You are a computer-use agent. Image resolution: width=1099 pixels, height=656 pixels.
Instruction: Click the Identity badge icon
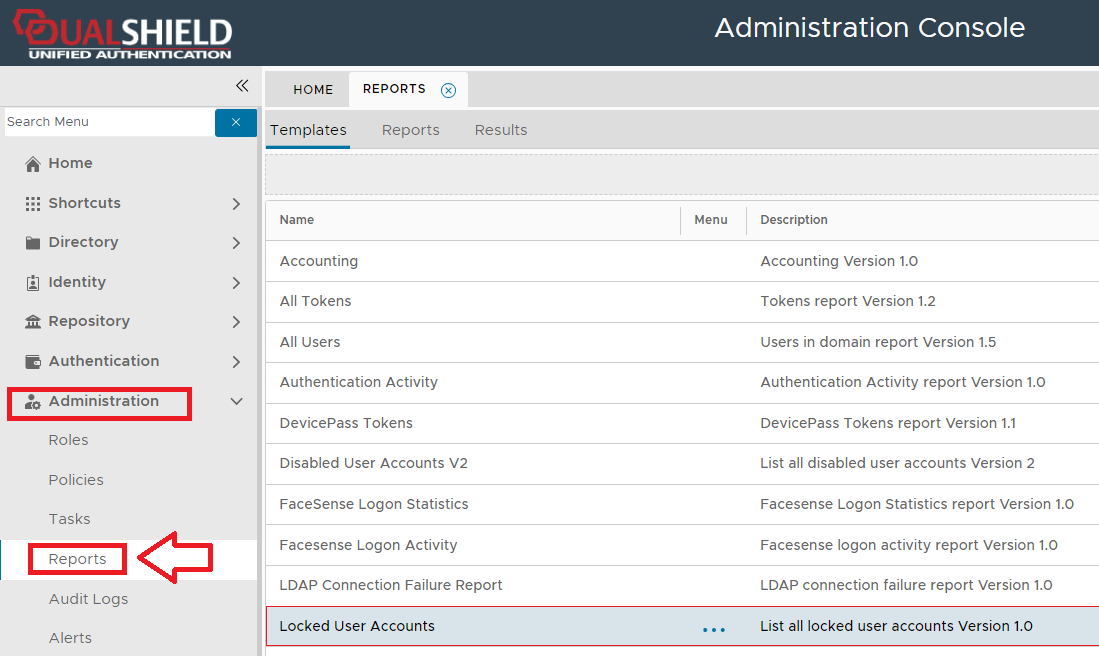tap(33, 283)
